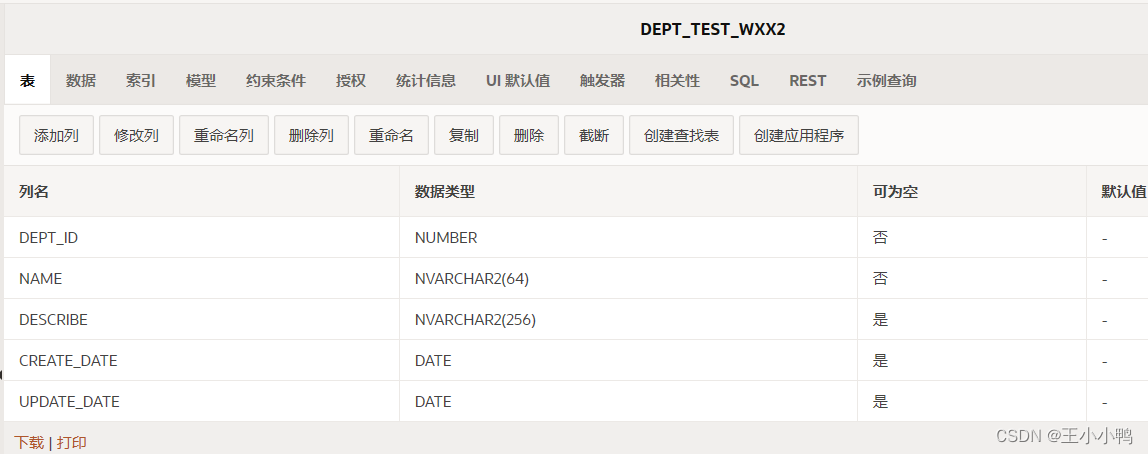This screenshot has width=1148, height=454.
Task: Go to the 授权 tab
Action: pos(351,81)
